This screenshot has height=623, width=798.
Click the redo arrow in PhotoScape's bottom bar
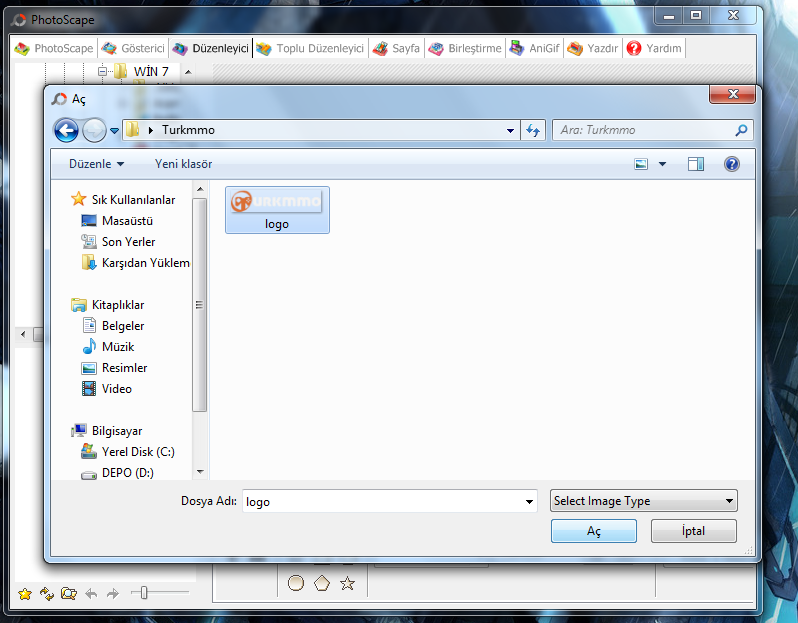click(x=112, y=593)
